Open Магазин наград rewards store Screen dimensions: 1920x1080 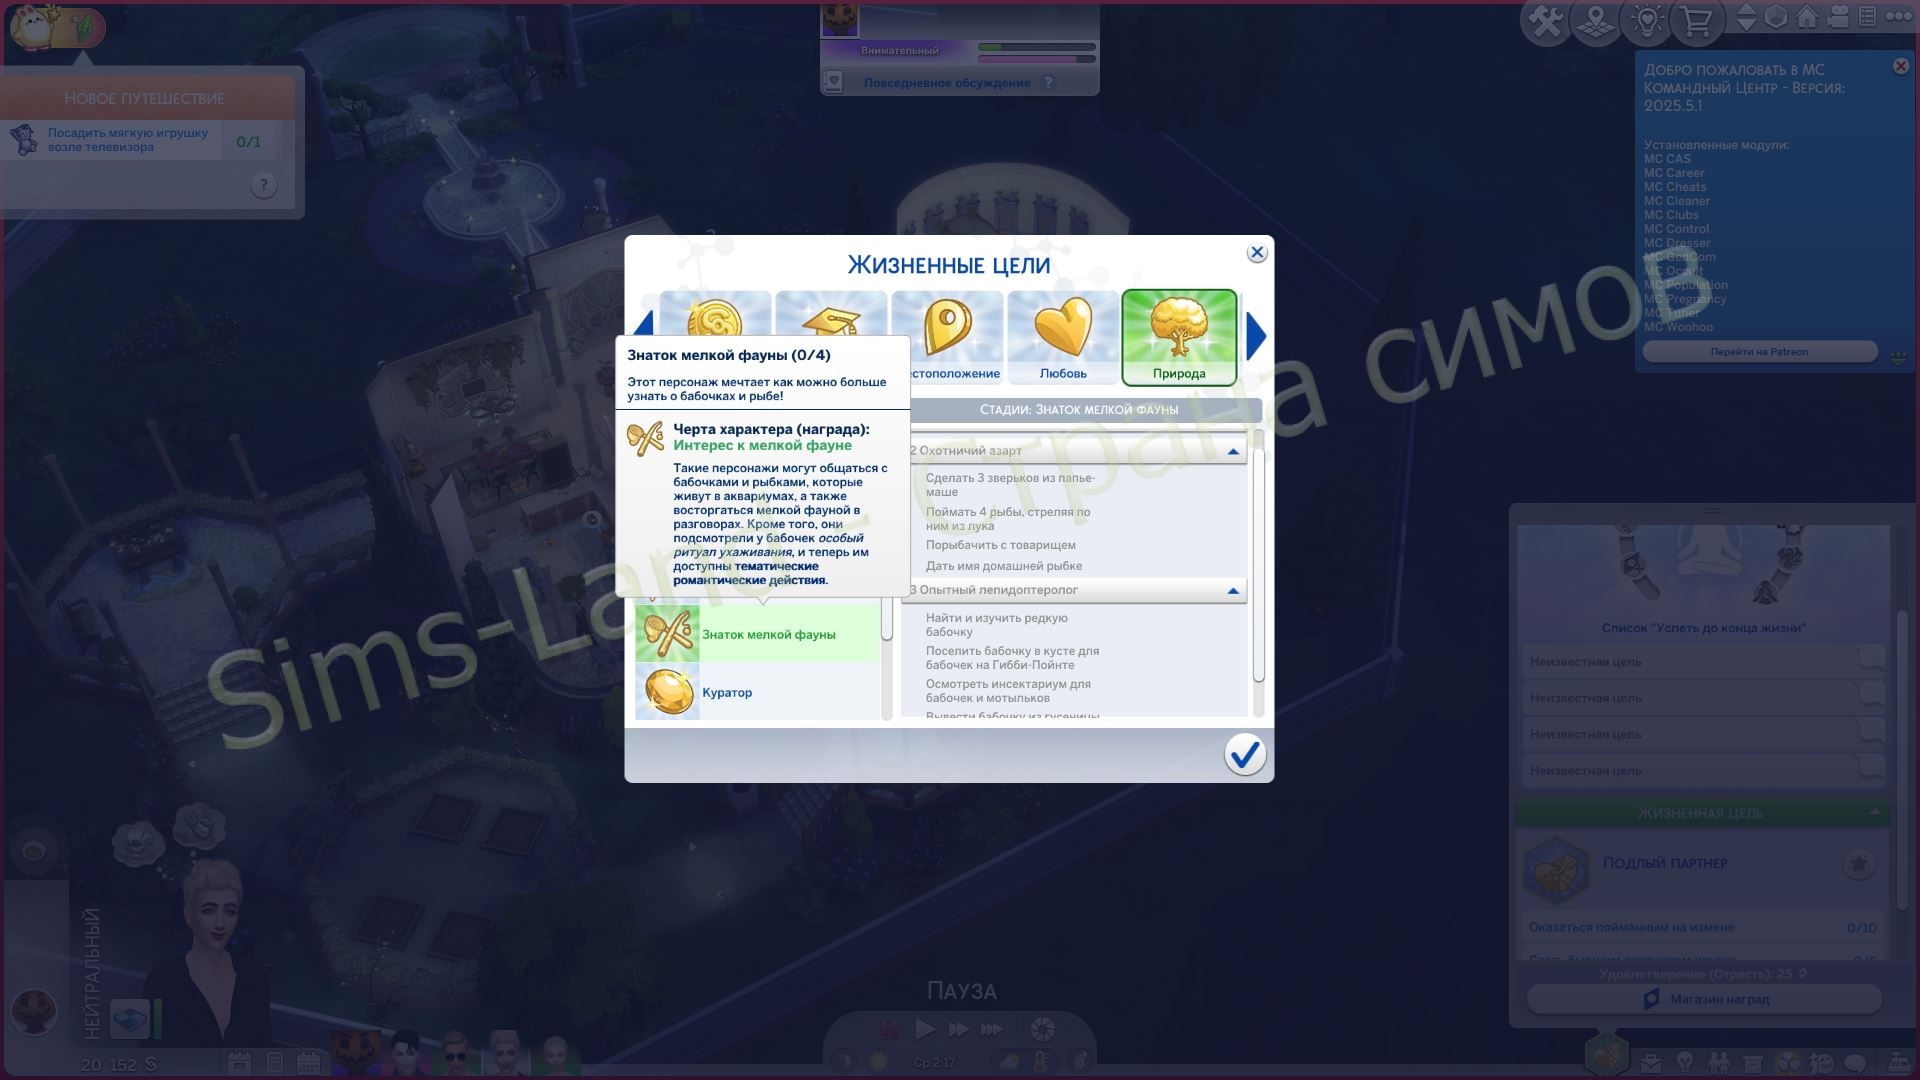(x=1704, y=999)
